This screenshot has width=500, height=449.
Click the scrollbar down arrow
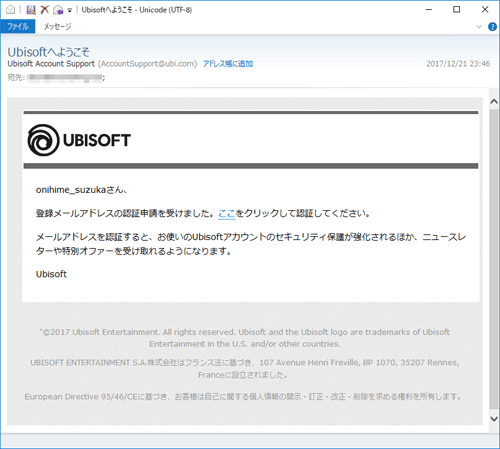pyautogui.click(x=494, y=419)
